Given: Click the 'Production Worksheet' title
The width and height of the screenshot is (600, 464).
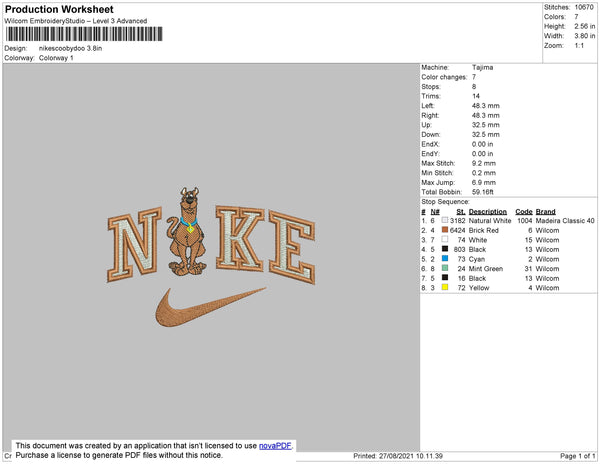Looking at the screenshot, I should (59, 10).
